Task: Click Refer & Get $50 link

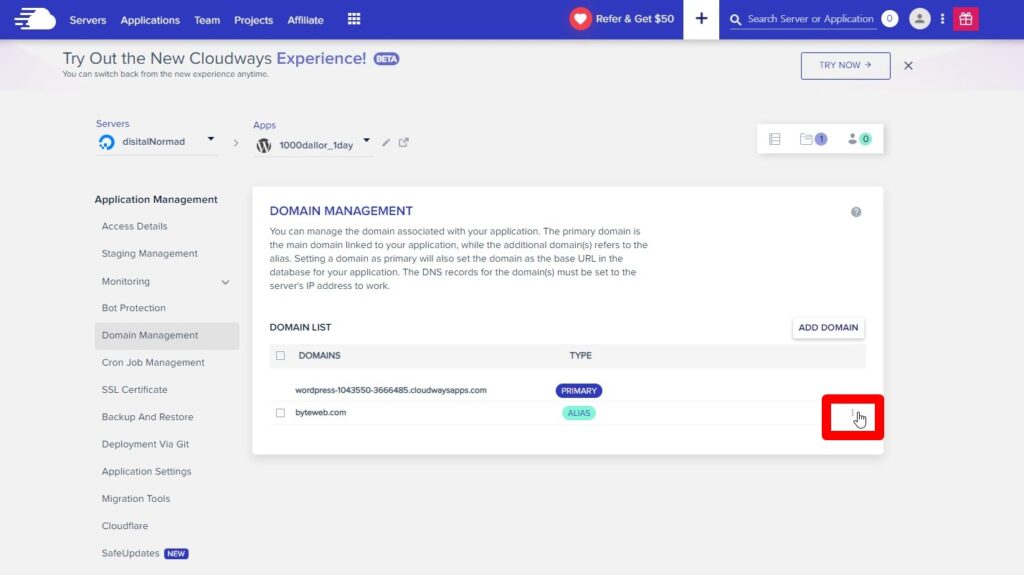Action: pos(635,19)
